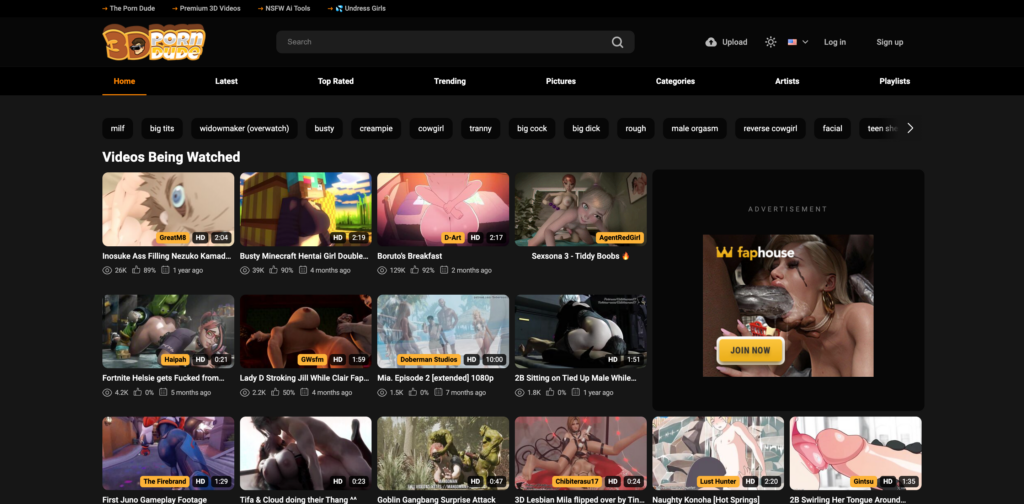Click the 'Videos Being Watched' heading

(x=171, y=157)
